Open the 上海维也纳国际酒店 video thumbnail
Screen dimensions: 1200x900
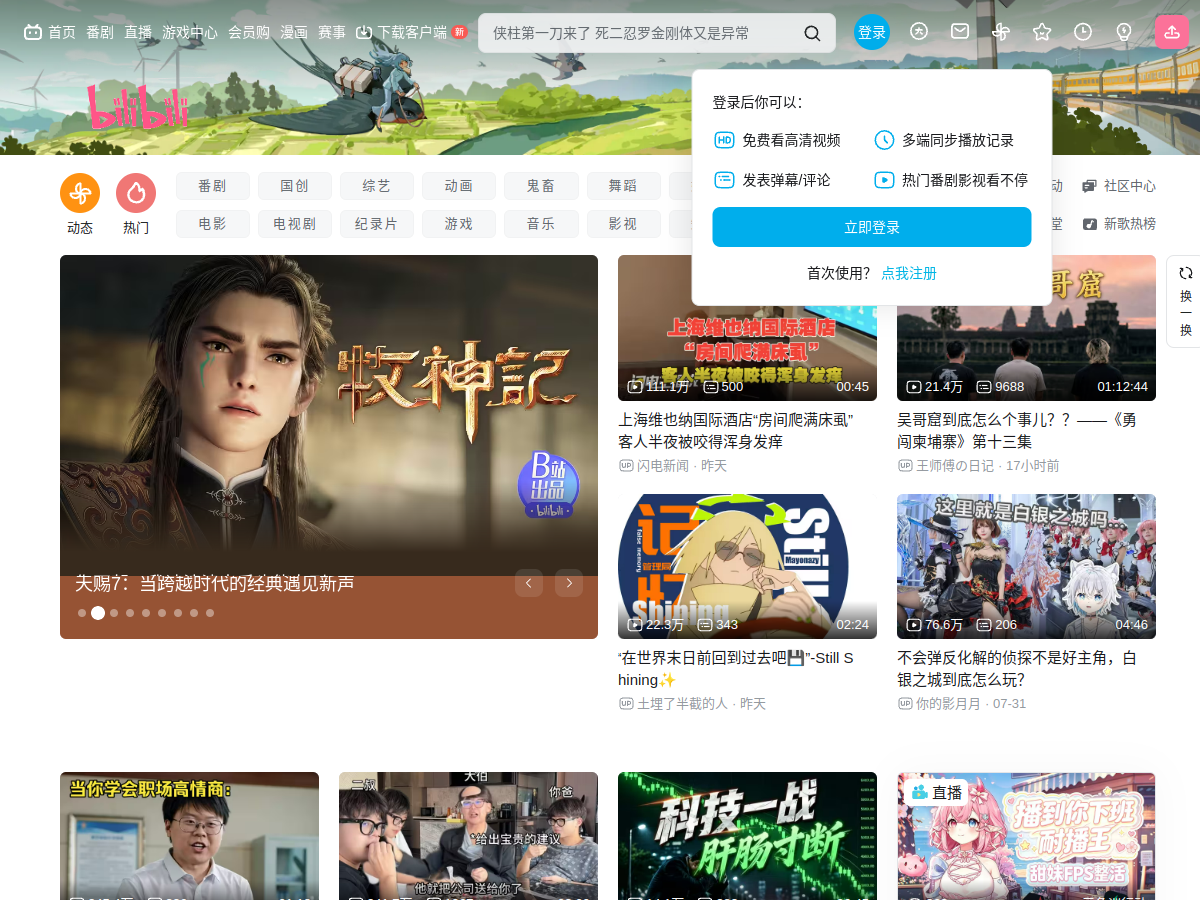(x=747, y=328)
